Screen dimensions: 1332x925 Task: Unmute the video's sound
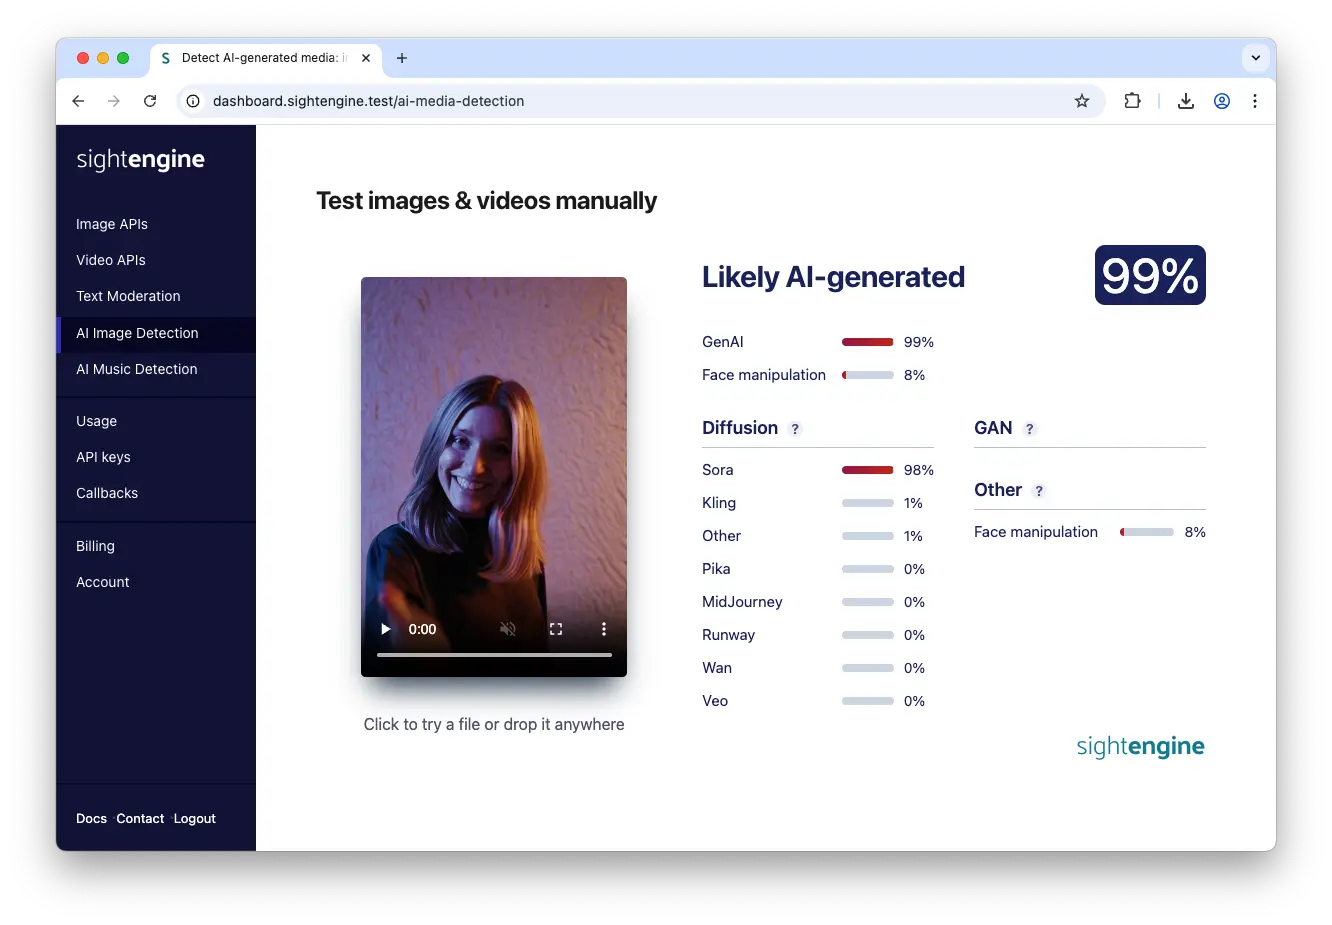508,629
